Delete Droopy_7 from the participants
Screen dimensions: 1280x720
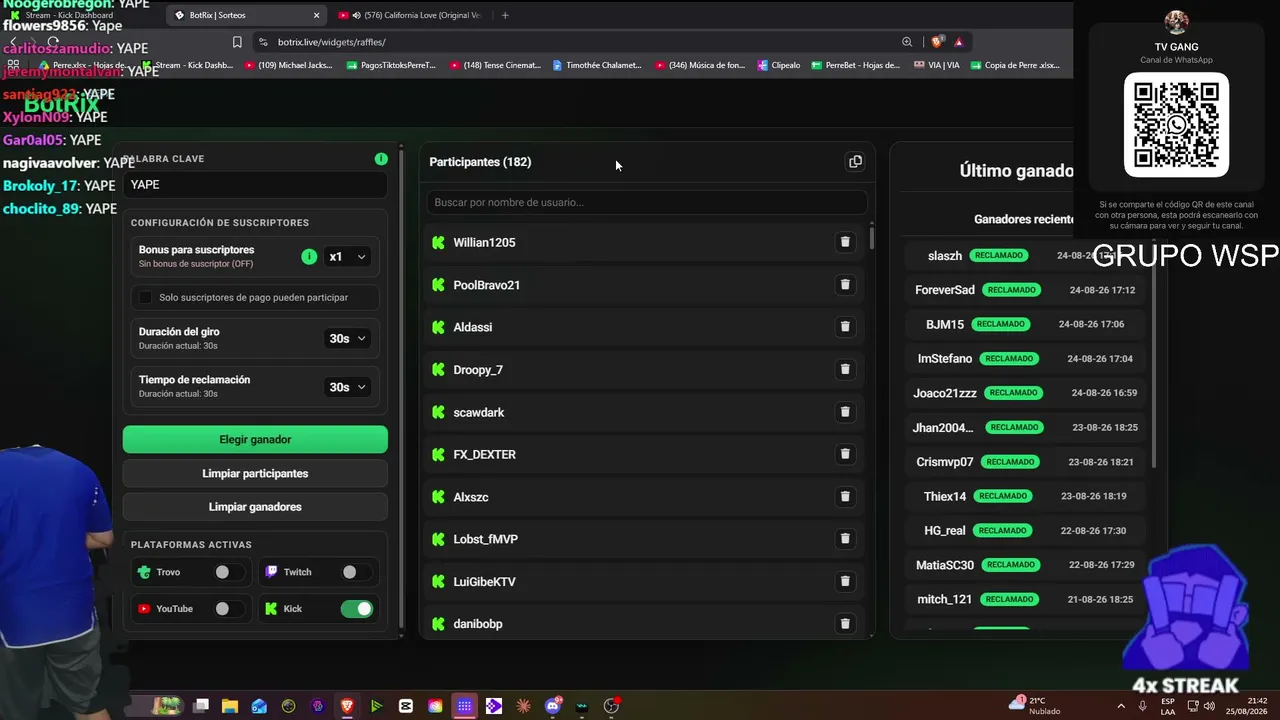(845, 369)
